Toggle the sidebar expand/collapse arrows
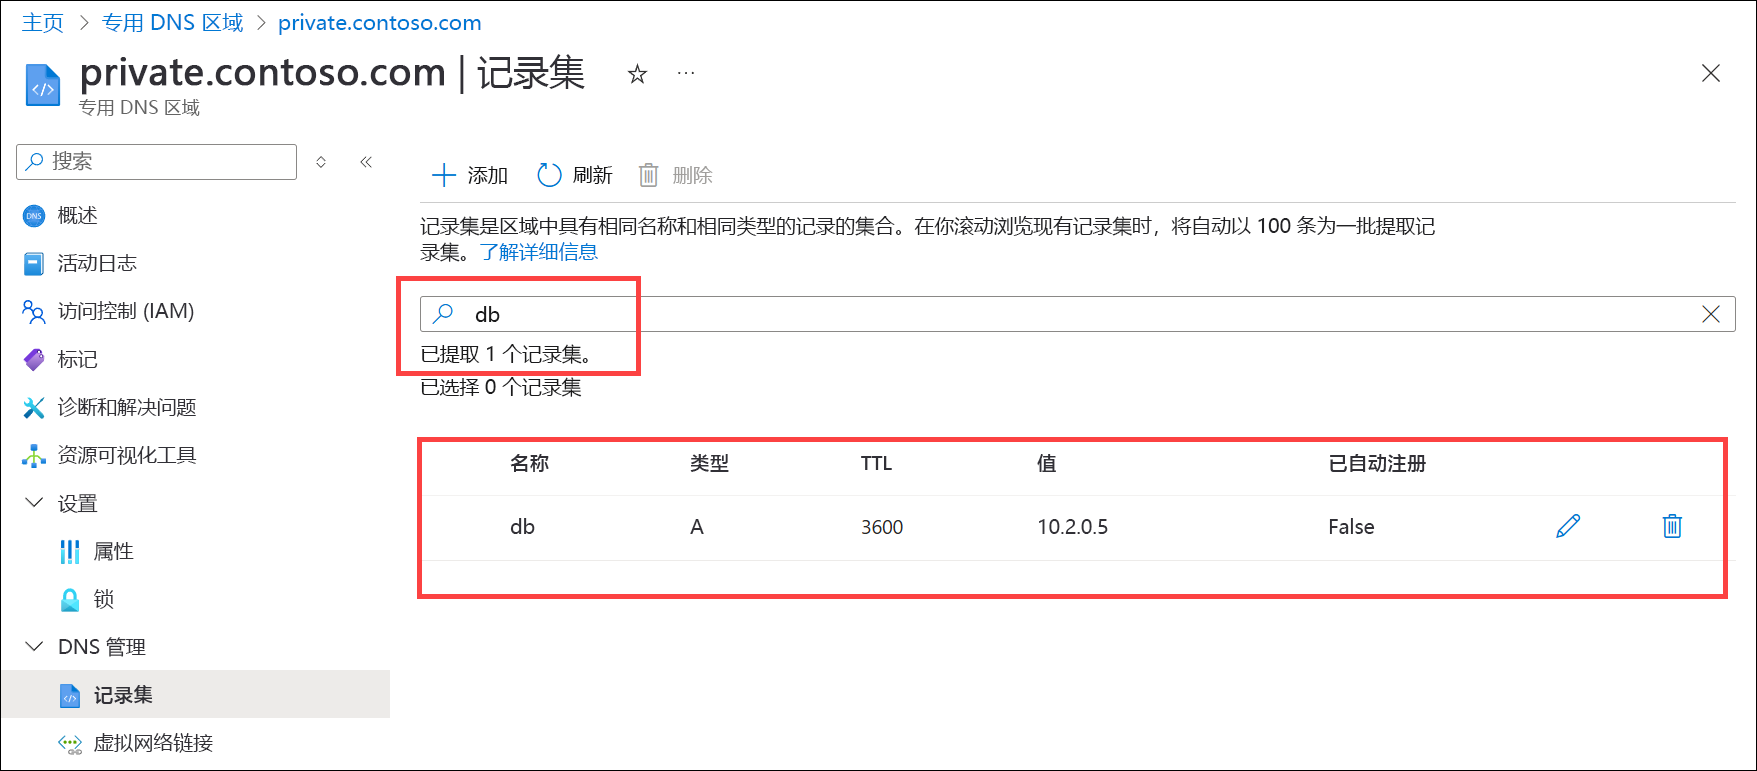 click(x=321, y=162)
